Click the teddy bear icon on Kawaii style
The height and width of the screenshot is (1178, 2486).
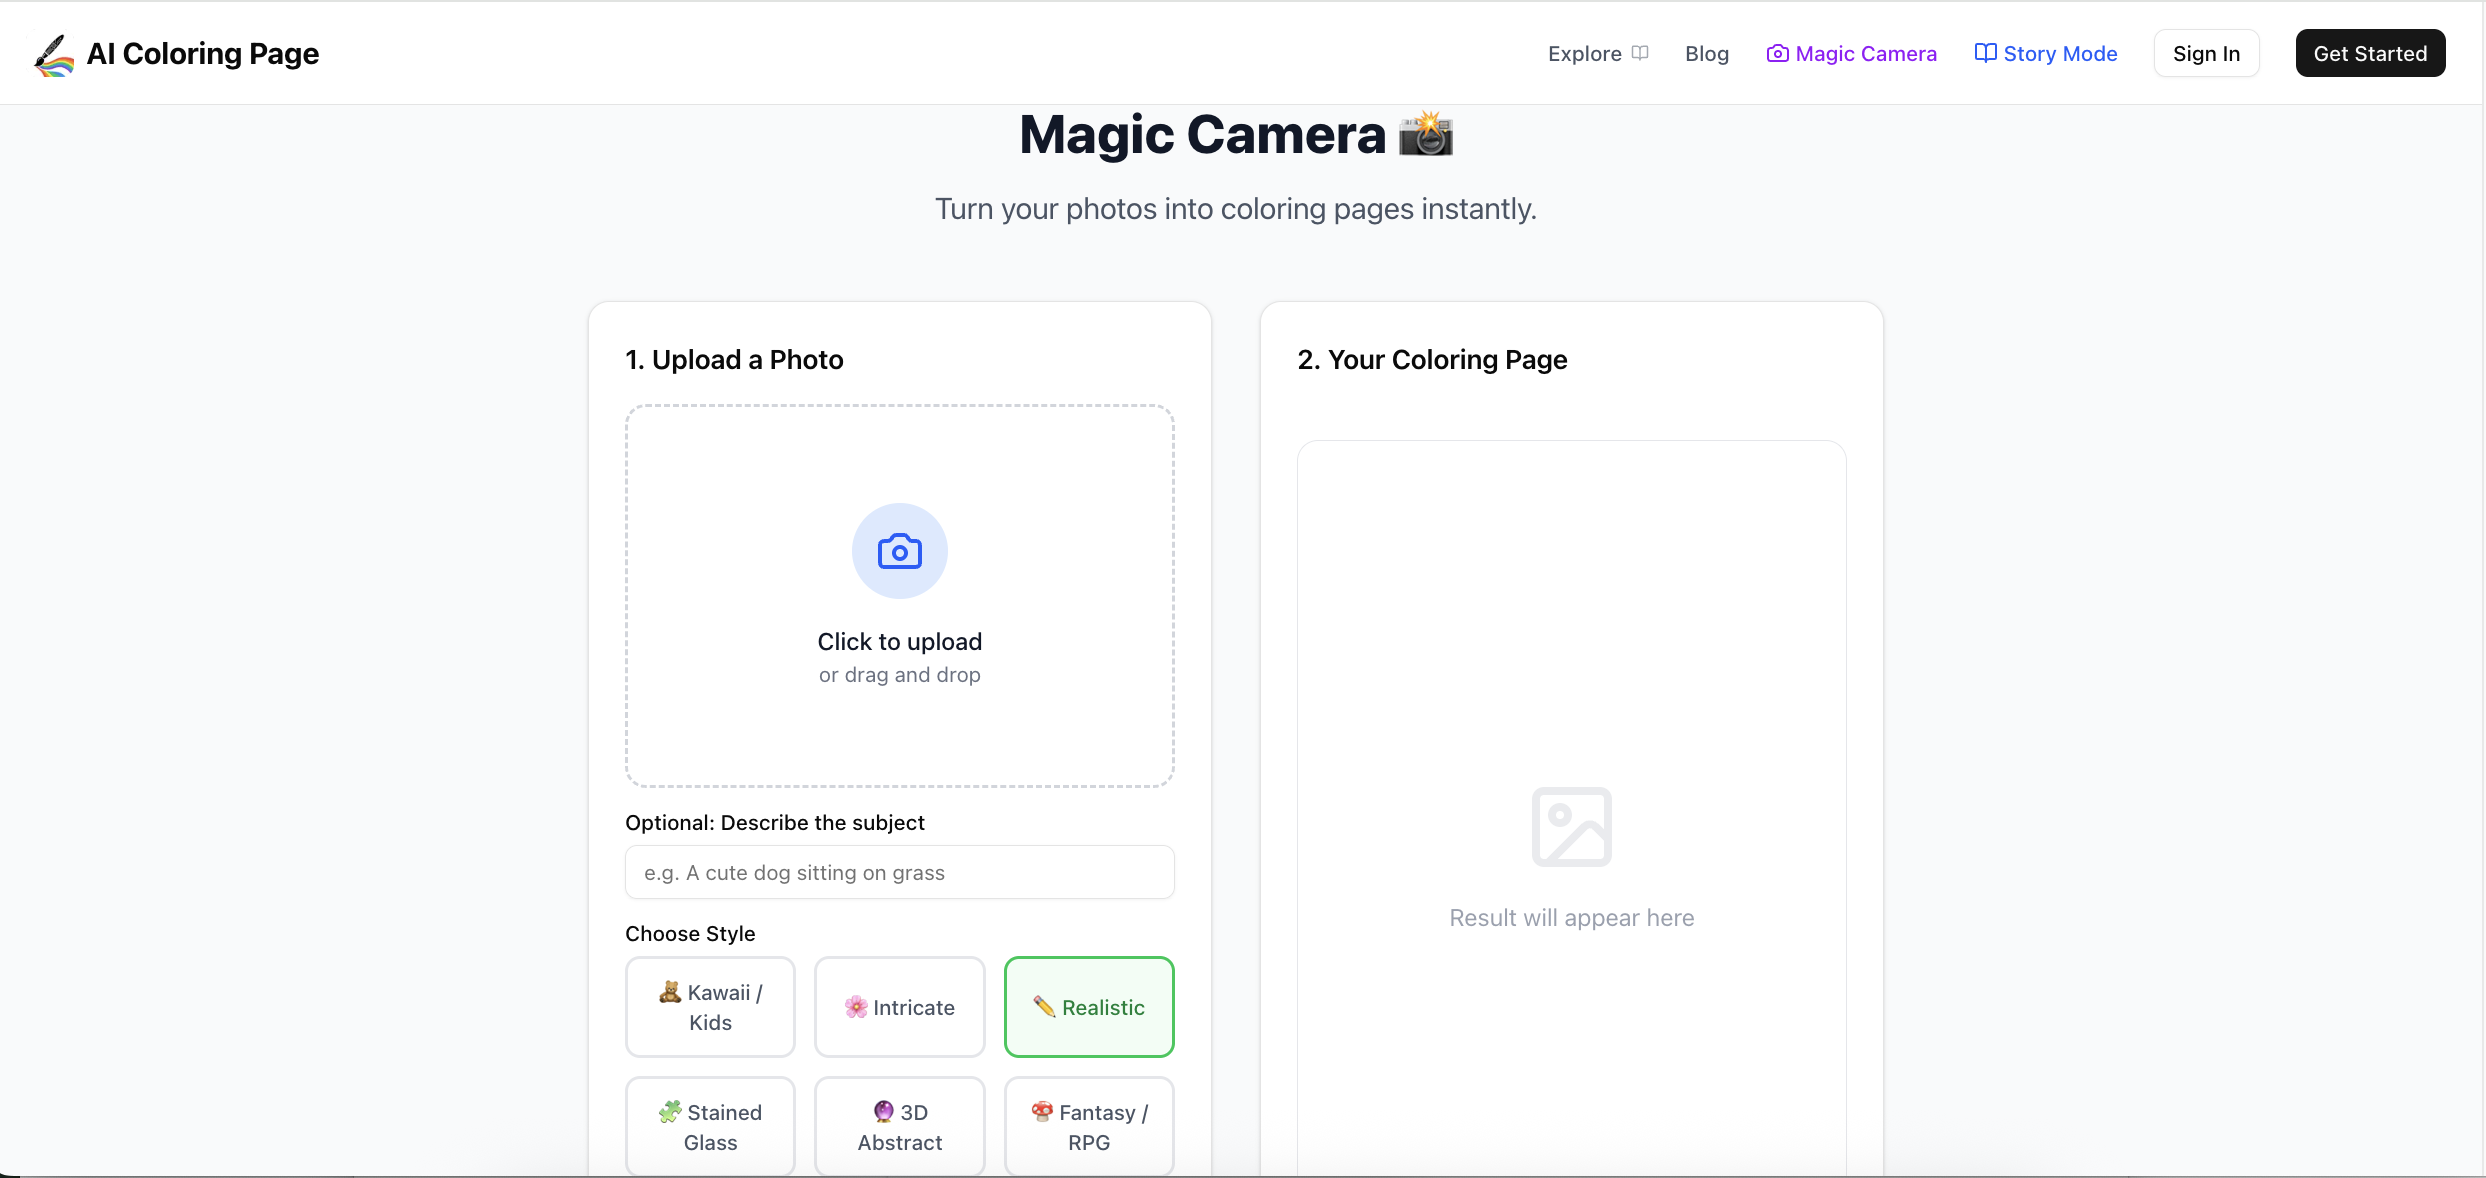pos(671,992)
